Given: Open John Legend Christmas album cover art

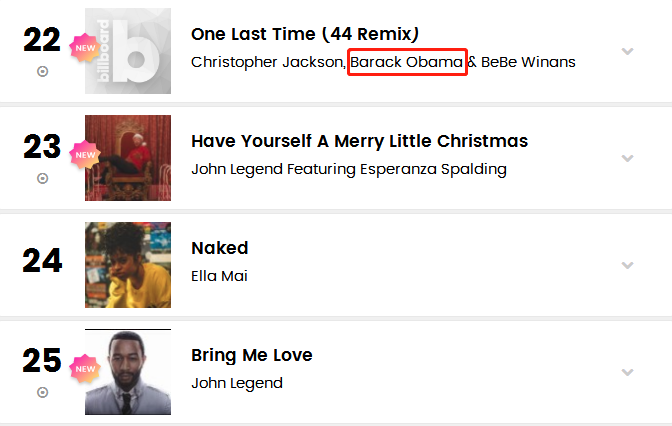Looking at the screenshot, I should pos(128,158).
